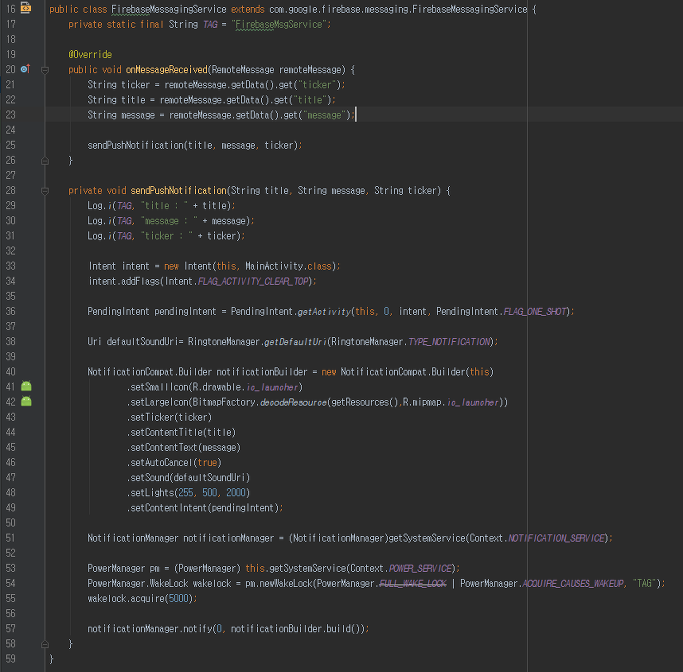Click the getActivity method call
The image size is (683, 672).
tap(325, 312)
